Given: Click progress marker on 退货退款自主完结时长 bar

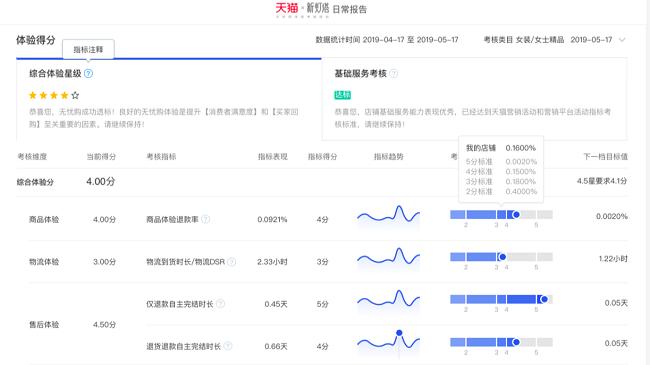Looking at the screenshot, I should click(516, 342).
